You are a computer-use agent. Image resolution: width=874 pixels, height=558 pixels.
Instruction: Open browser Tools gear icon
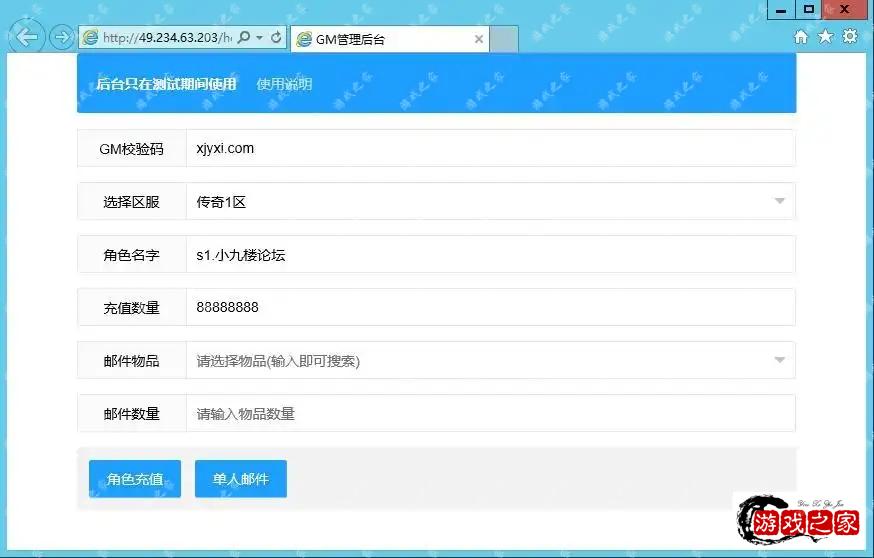(x=850, y=36)
